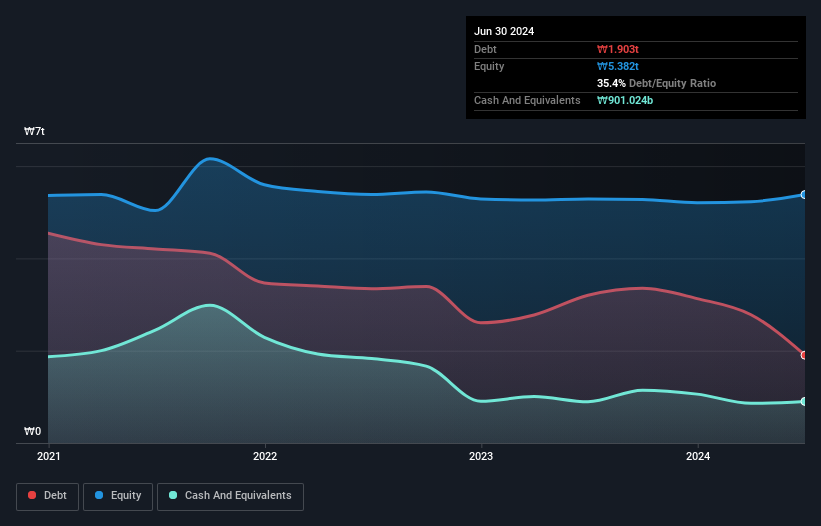Toggle the Debt series legend button
The image size is (821, 526).
pyautogui.click(x=48, y=496)
